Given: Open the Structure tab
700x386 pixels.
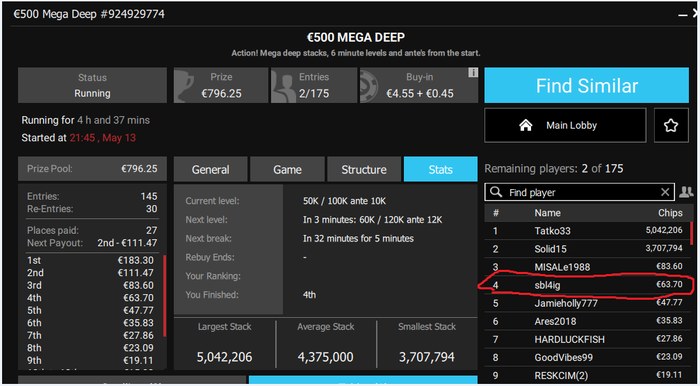Looking at the screenshot, I should 364,169.
